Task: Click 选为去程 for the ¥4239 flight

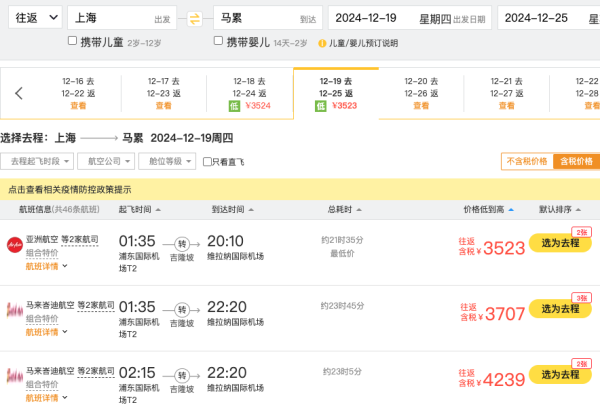Action: coord(560,374)
